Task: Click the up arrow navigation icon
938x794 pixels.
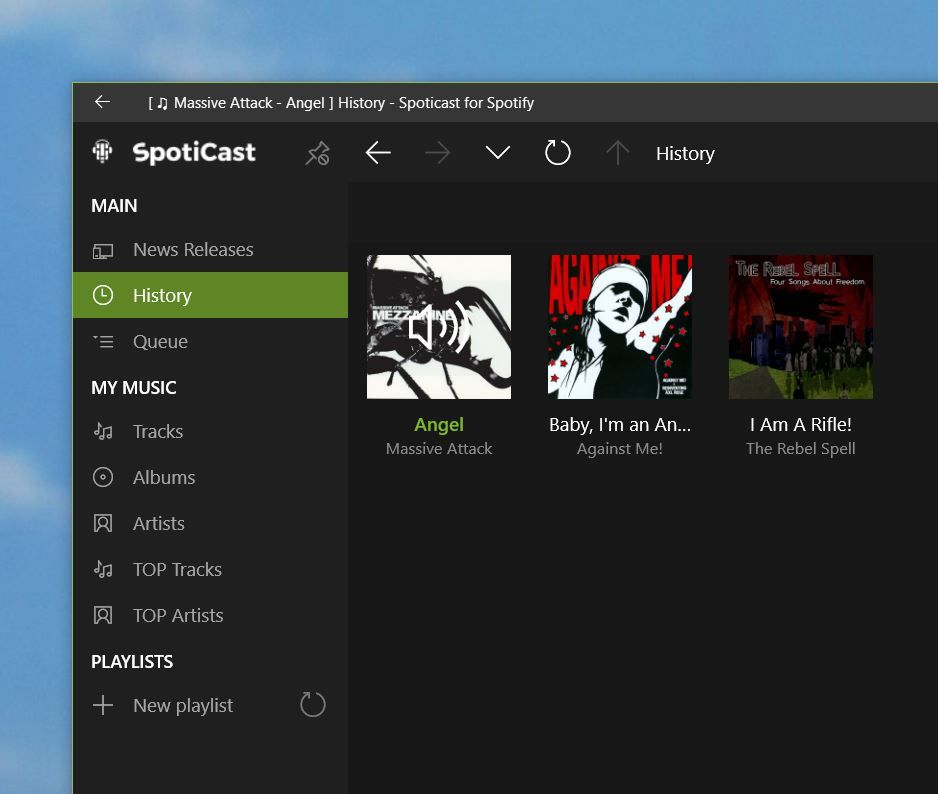Action: (x=617, y=153)
